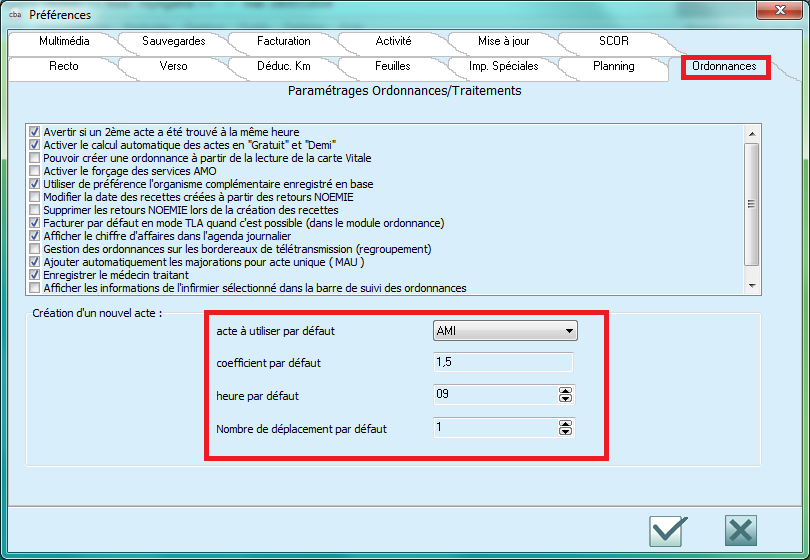
Task: Click "Création d'un nouvel acte :" label
Action: click(97, 313)
